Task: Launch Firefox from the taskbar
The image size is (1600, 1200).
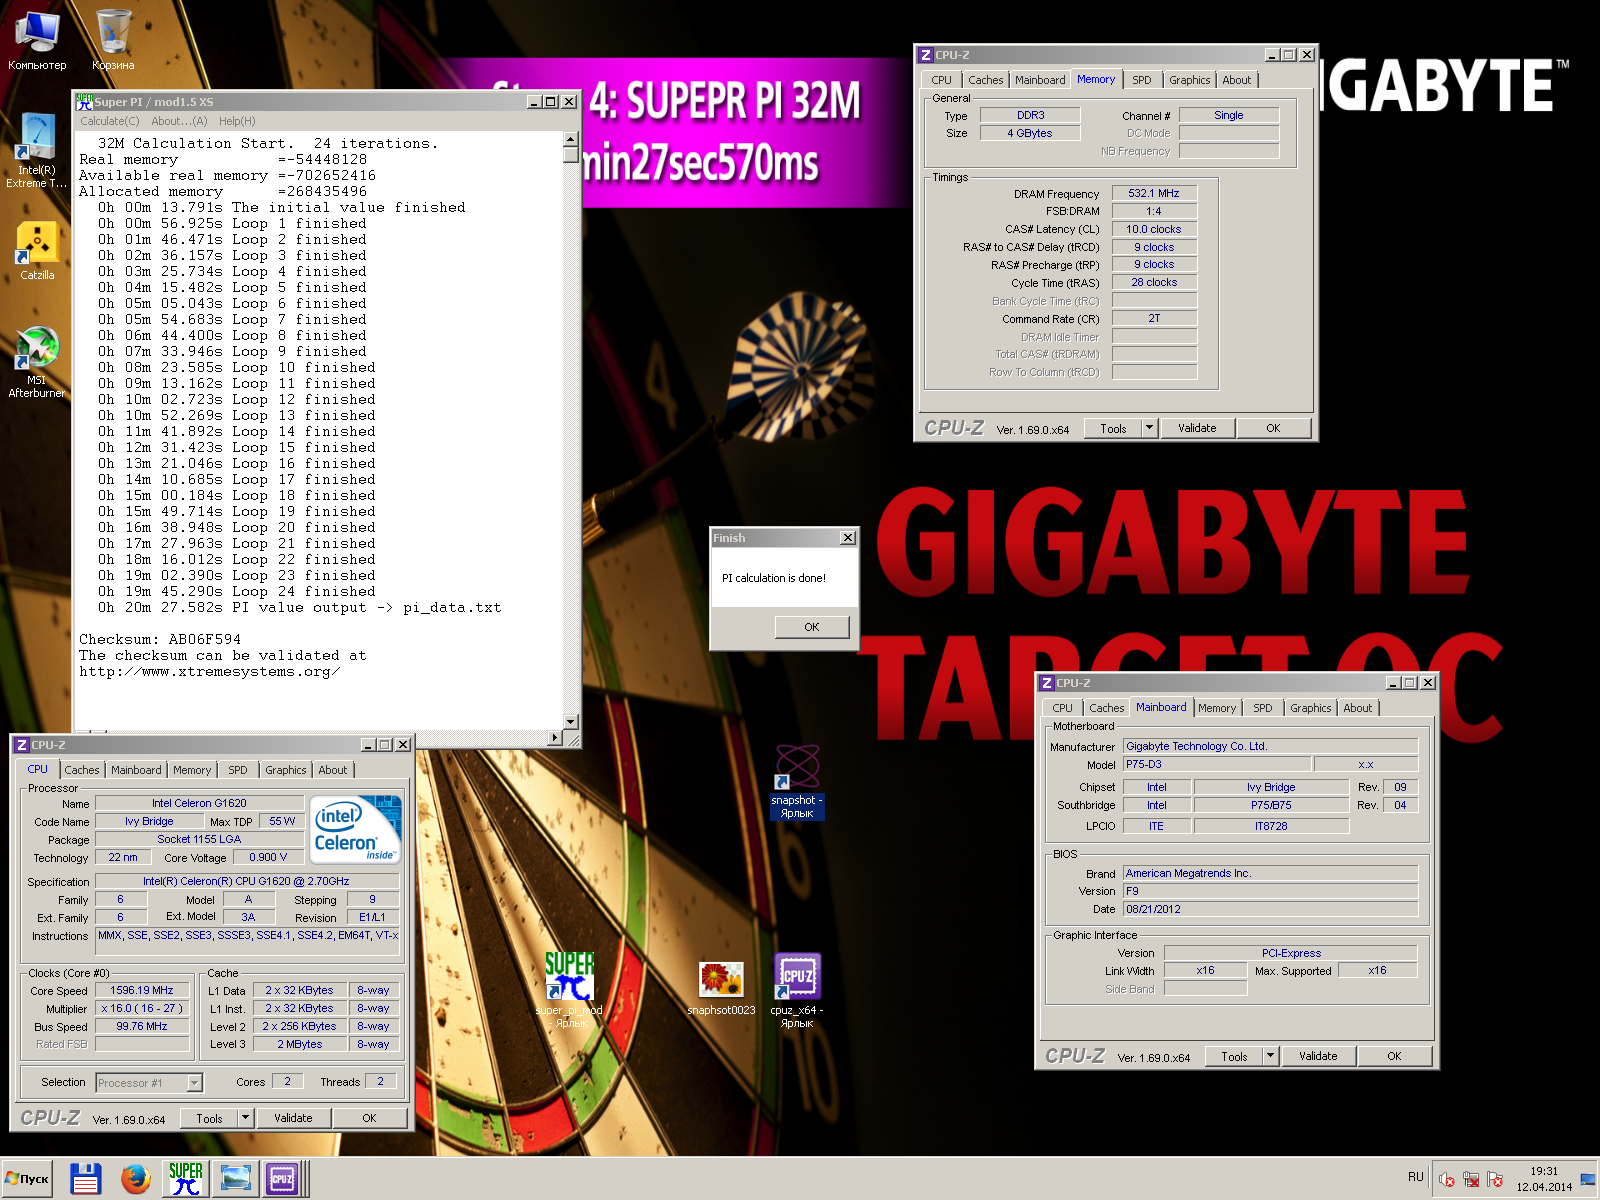Action: click(136, 1179)
